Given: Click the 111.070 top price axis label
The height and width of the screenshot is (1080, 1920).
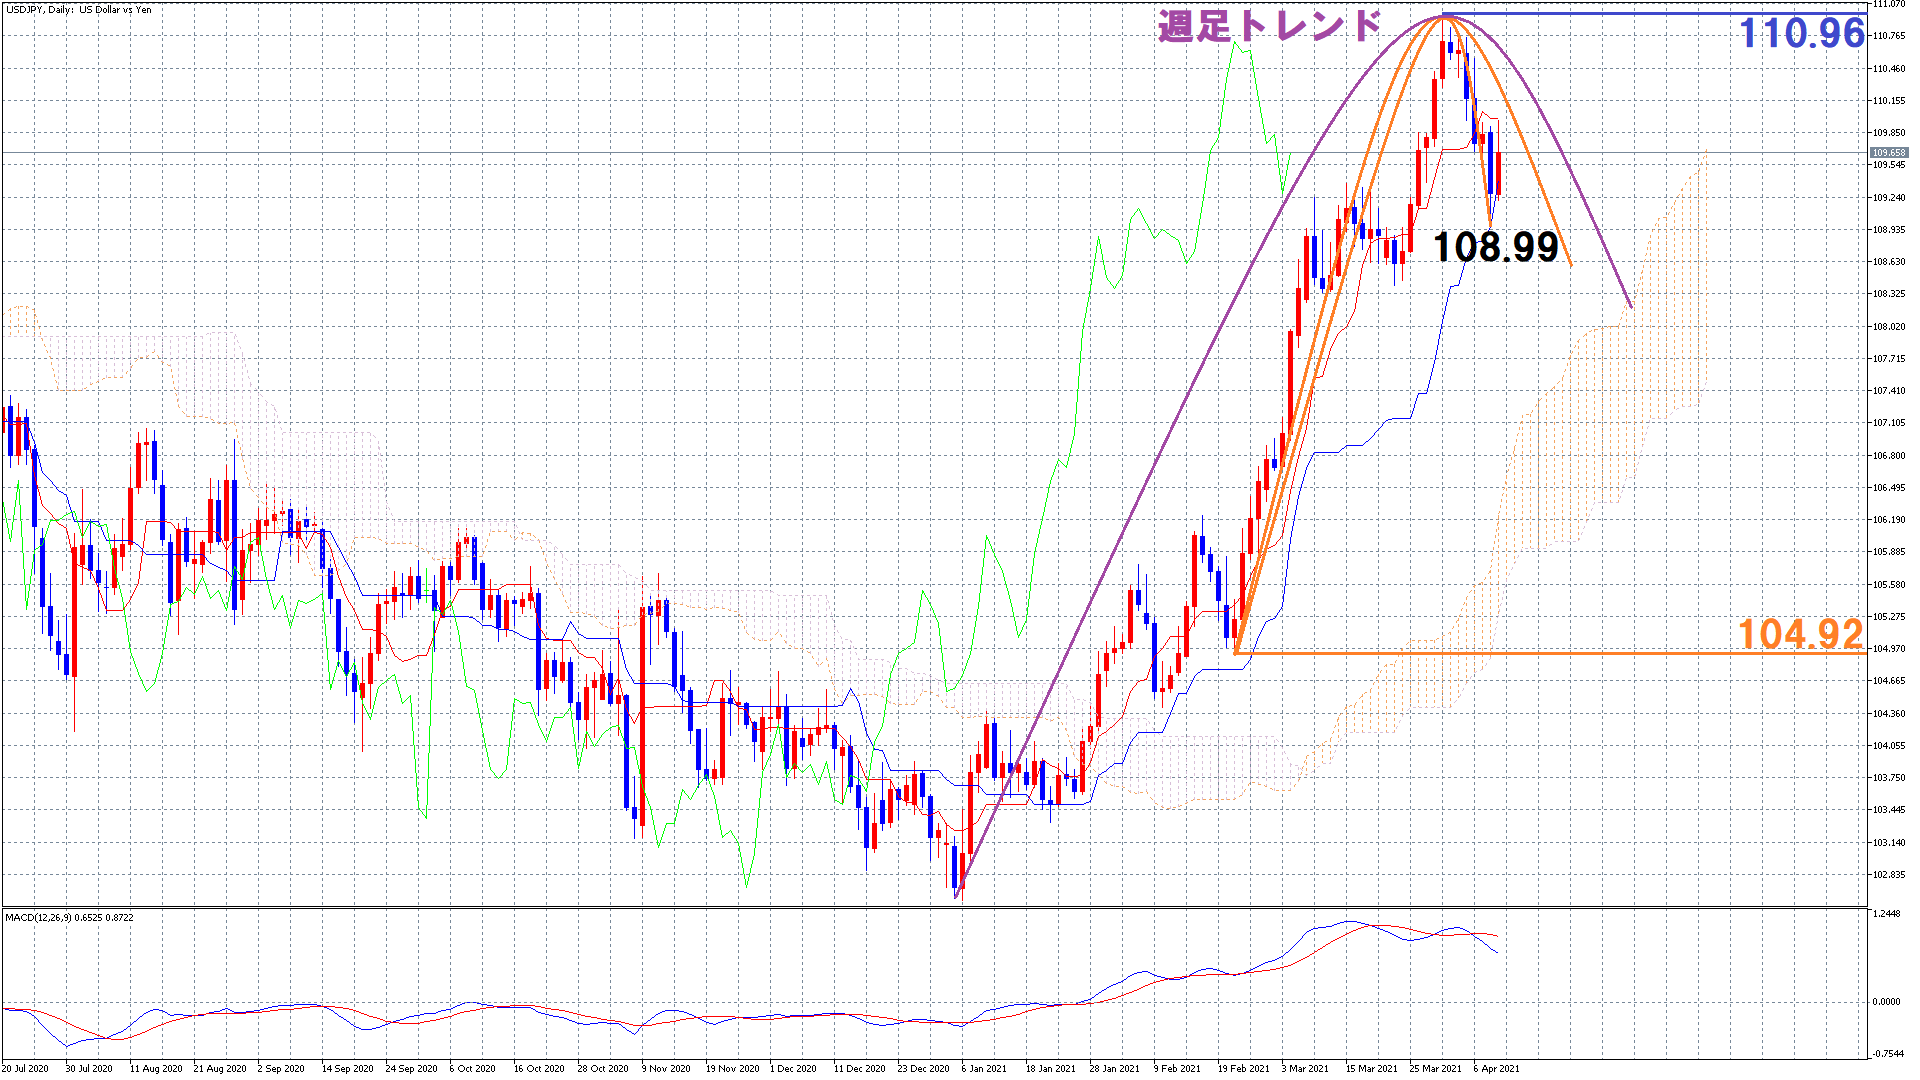Looking at the screenshot, I should pos(1889,5).
